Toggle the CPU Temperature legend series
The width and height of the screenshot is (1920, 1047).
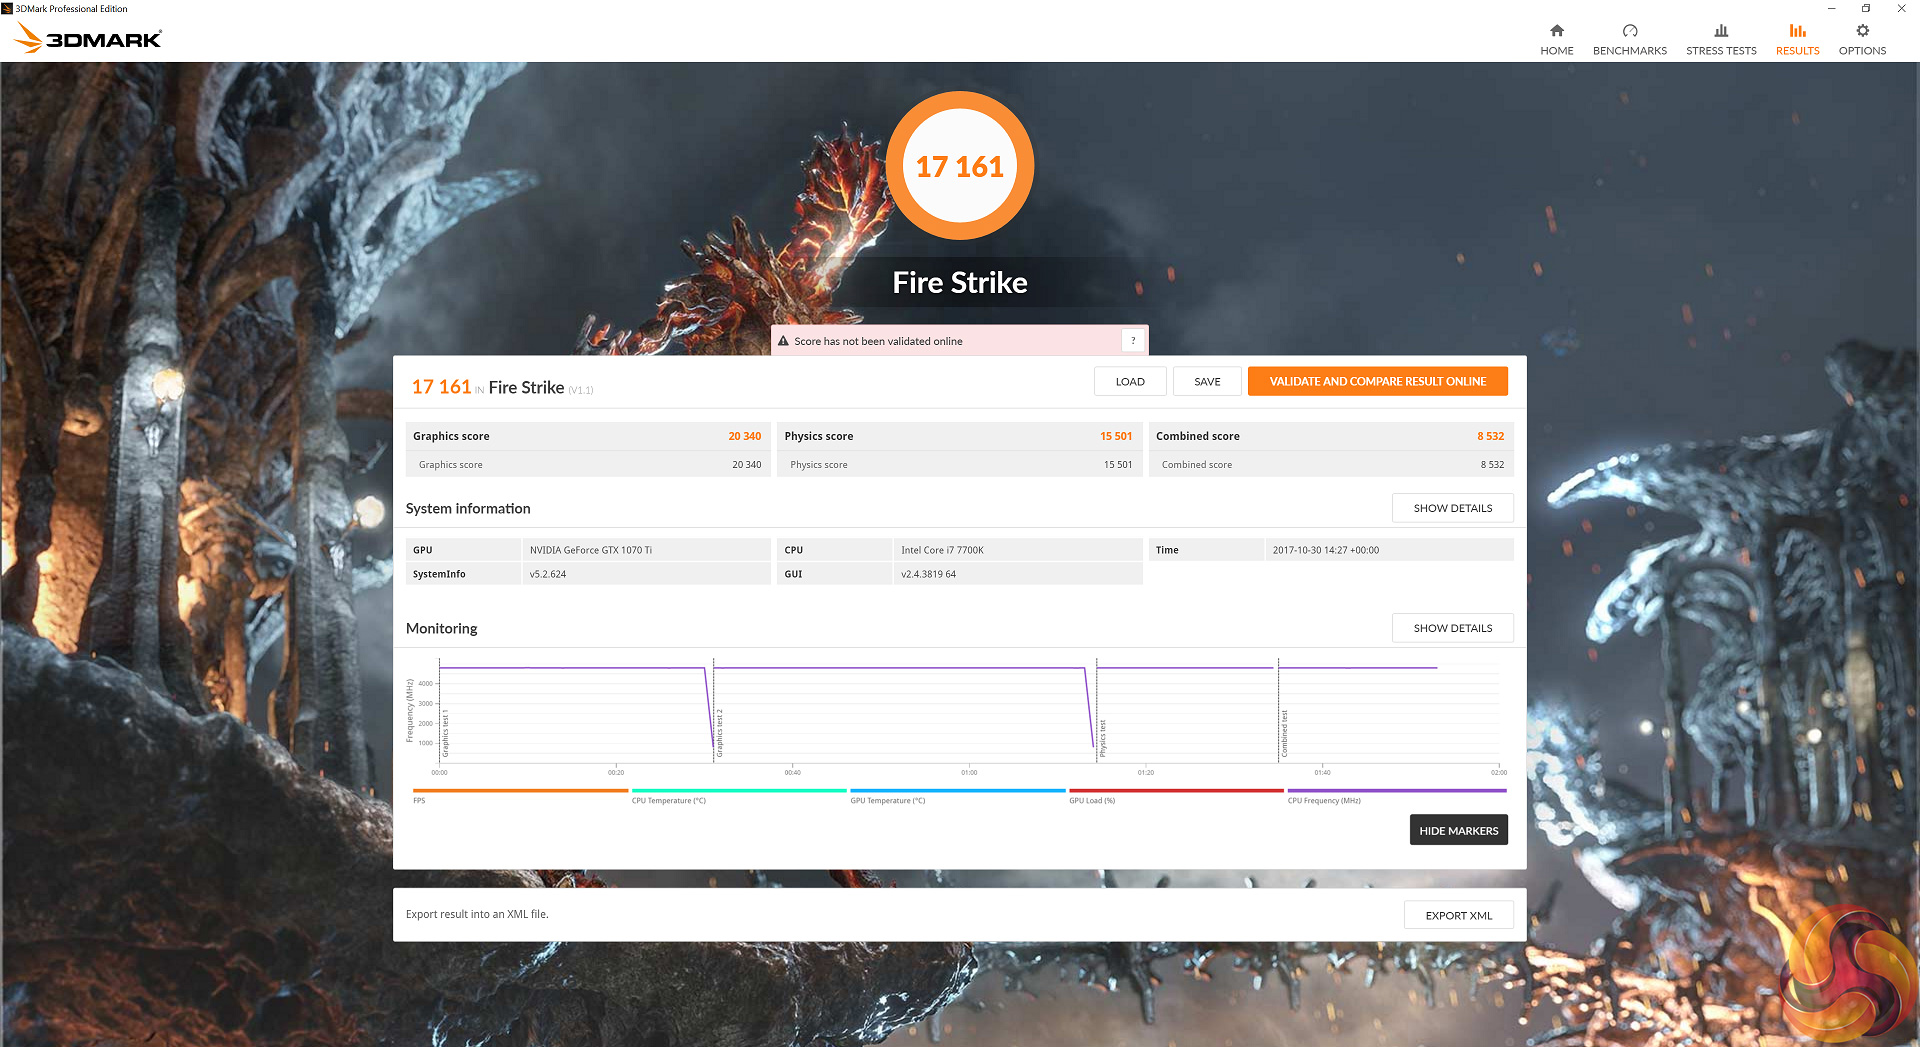pos(738,791)
